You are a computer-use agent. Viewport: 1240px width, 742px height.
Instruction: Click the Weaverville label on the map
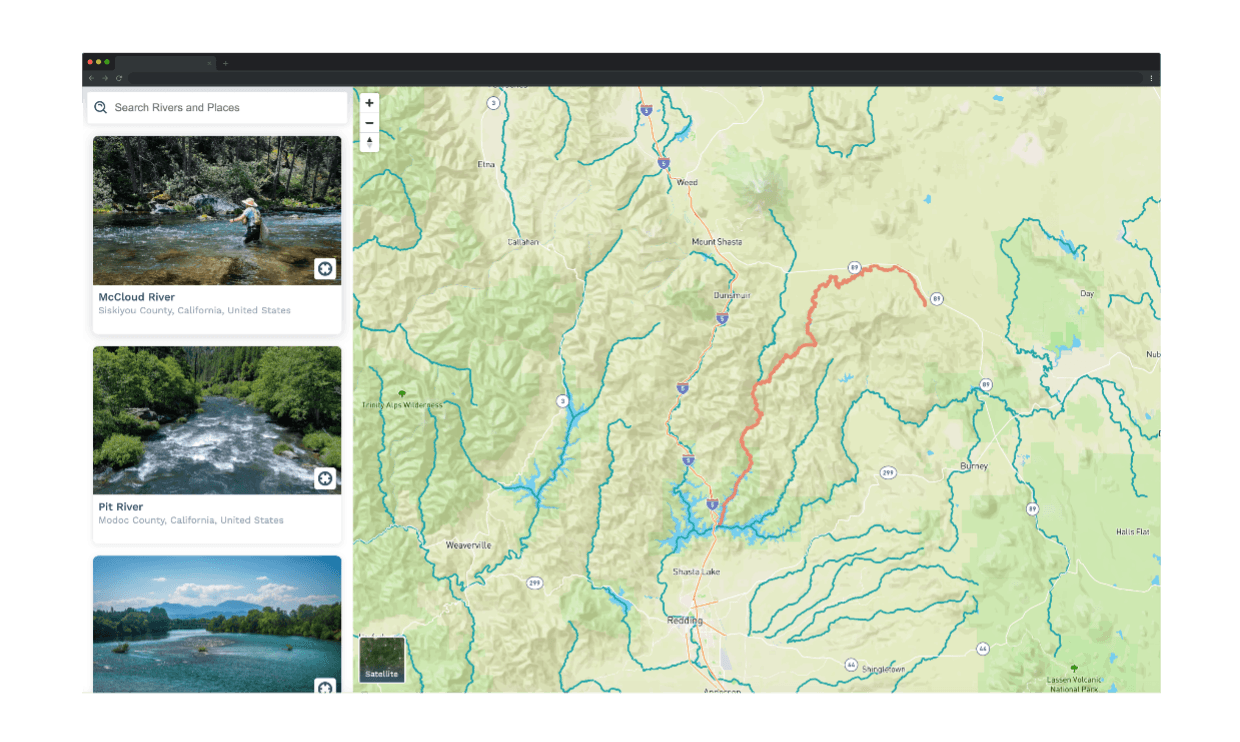tap(469, 545)
